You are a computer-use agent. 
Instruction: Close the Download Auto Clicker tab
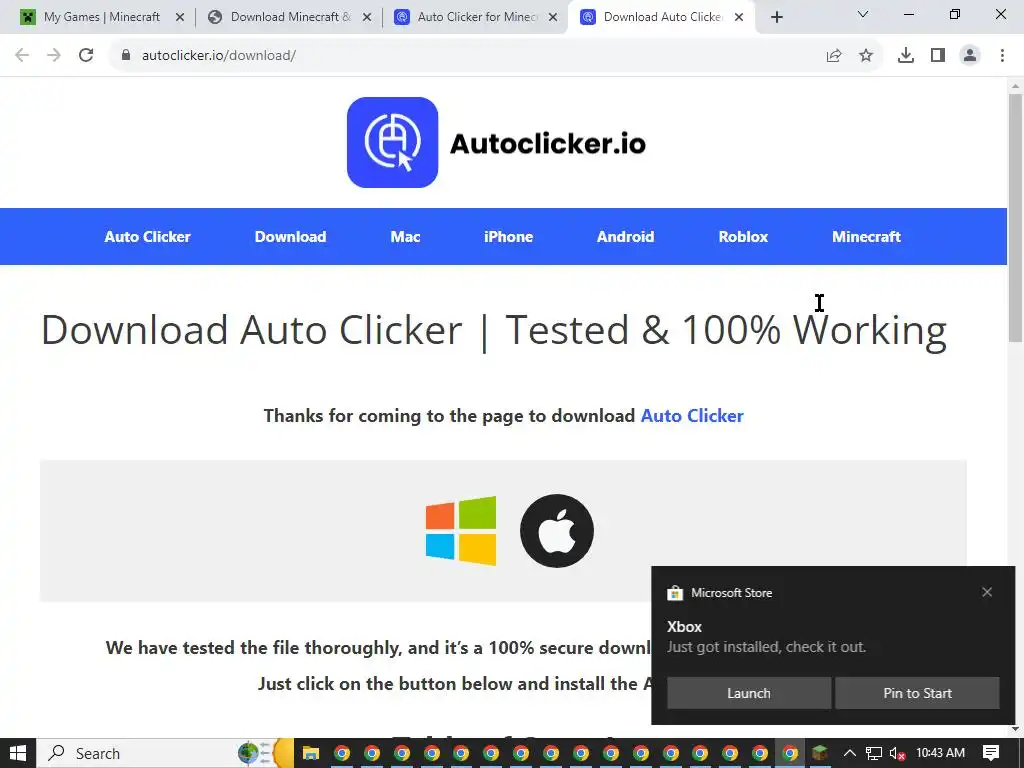(x=739, y=18)
